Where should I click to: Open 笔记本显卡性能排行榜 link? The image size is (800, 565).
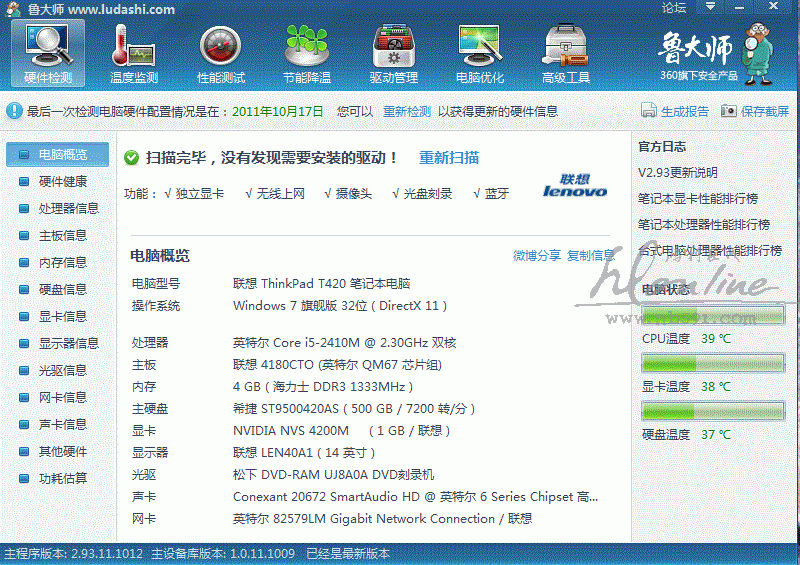tap(697, 199)
